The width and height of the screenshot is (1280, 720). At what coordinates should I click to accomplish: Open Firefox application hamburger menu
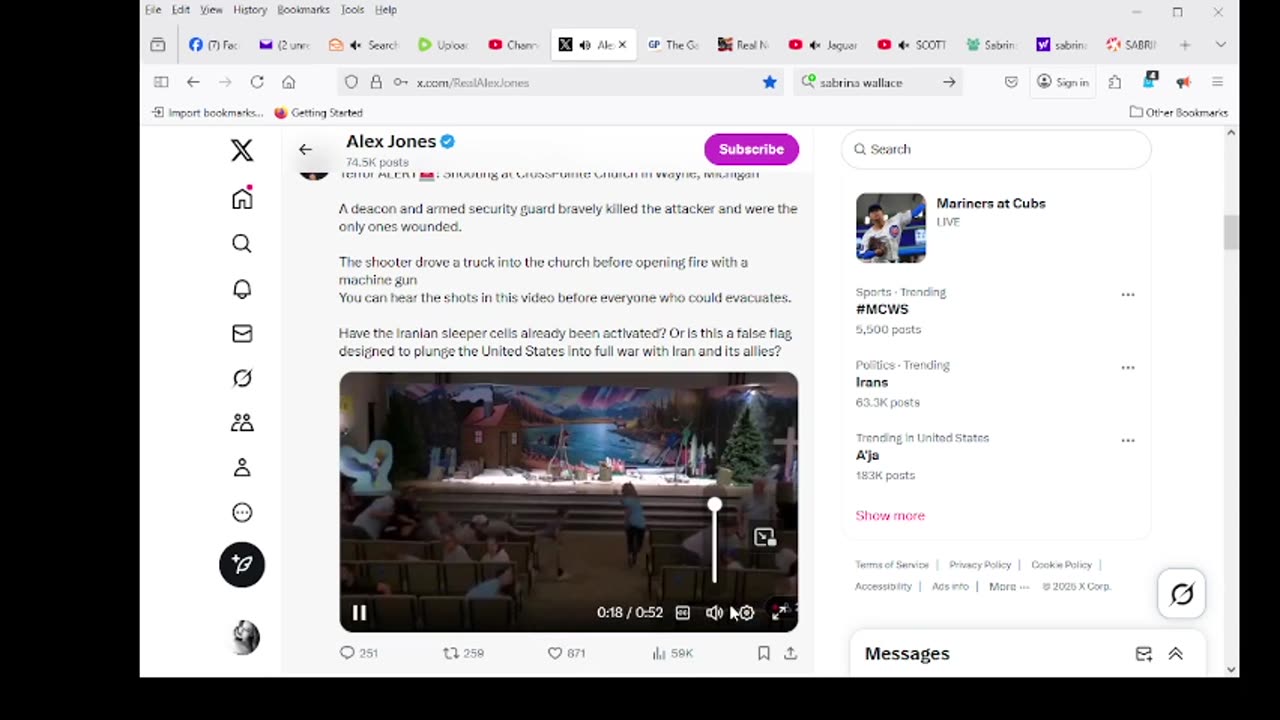1217,82
